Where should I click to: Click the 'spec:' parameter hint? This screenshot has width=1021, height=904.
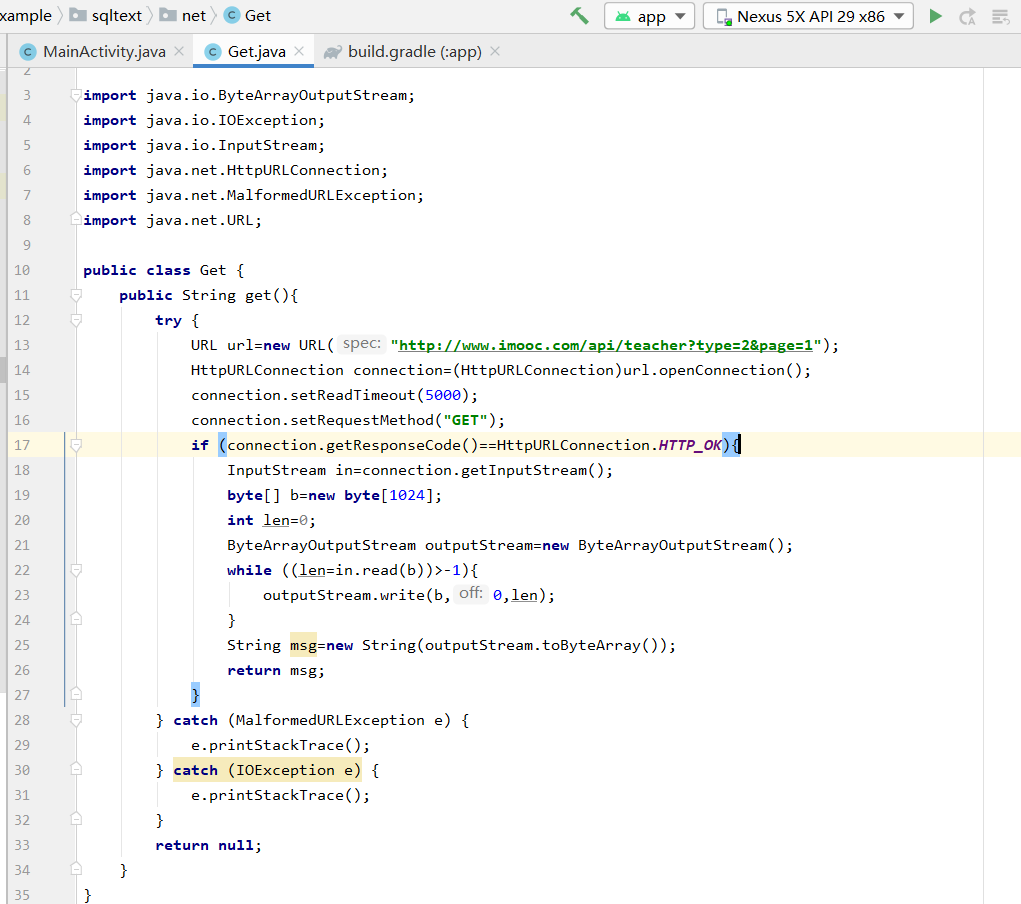pos(362,344)
